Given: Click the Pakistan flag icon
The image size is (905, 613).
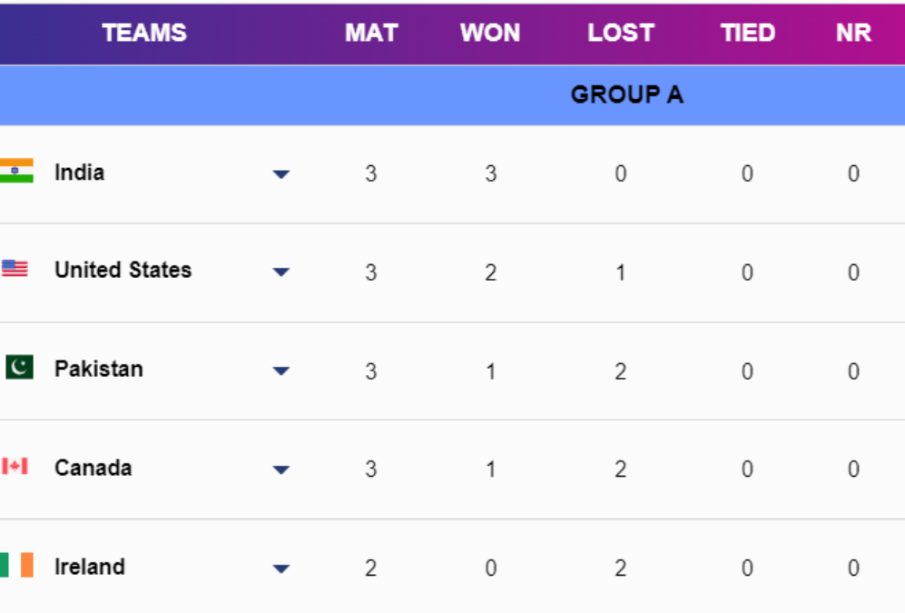Looking at the screenshot, I should pos(19,368).
